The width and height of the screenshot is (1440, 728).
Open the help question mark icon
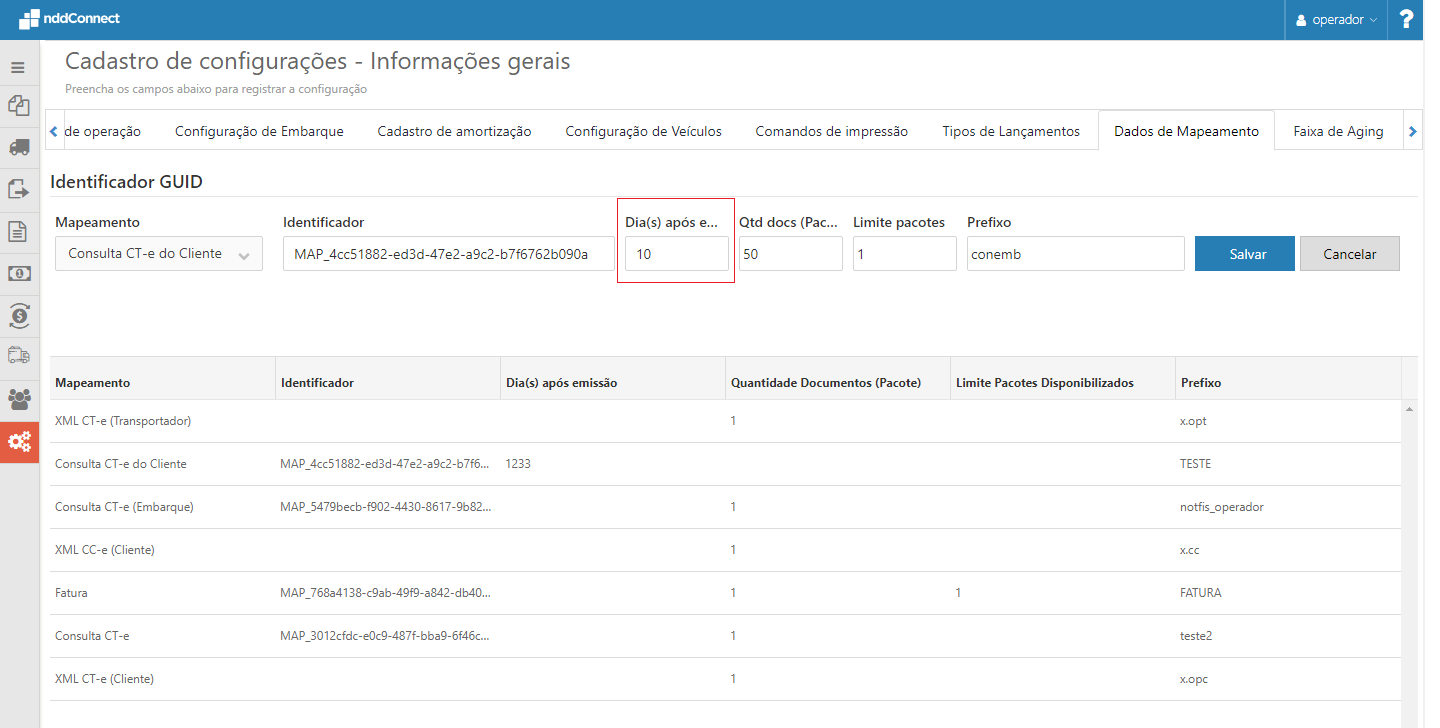[x=1406, y=20]
